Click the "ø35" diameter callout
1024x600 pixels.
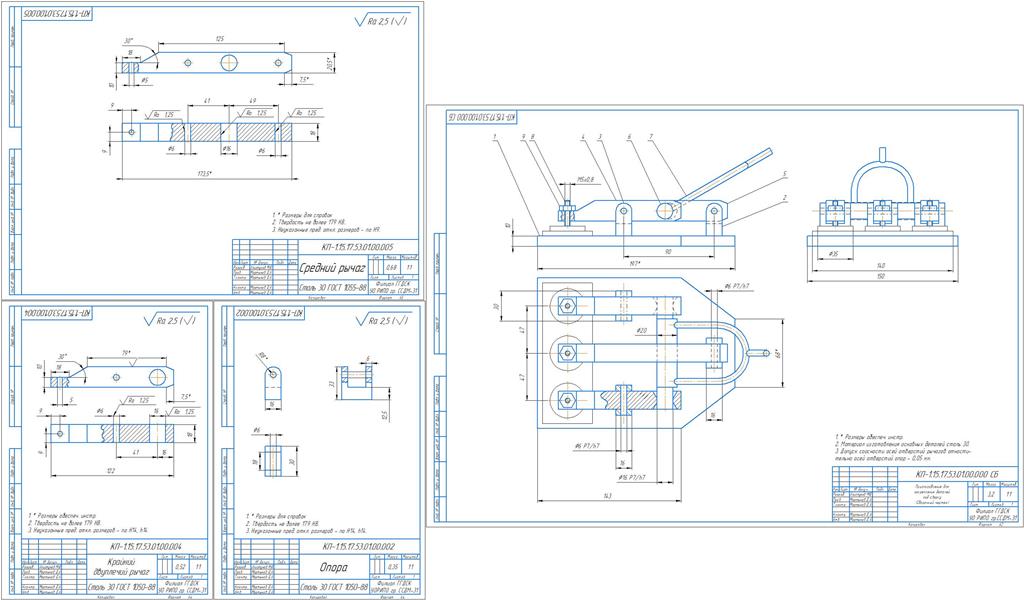point(833,253)
